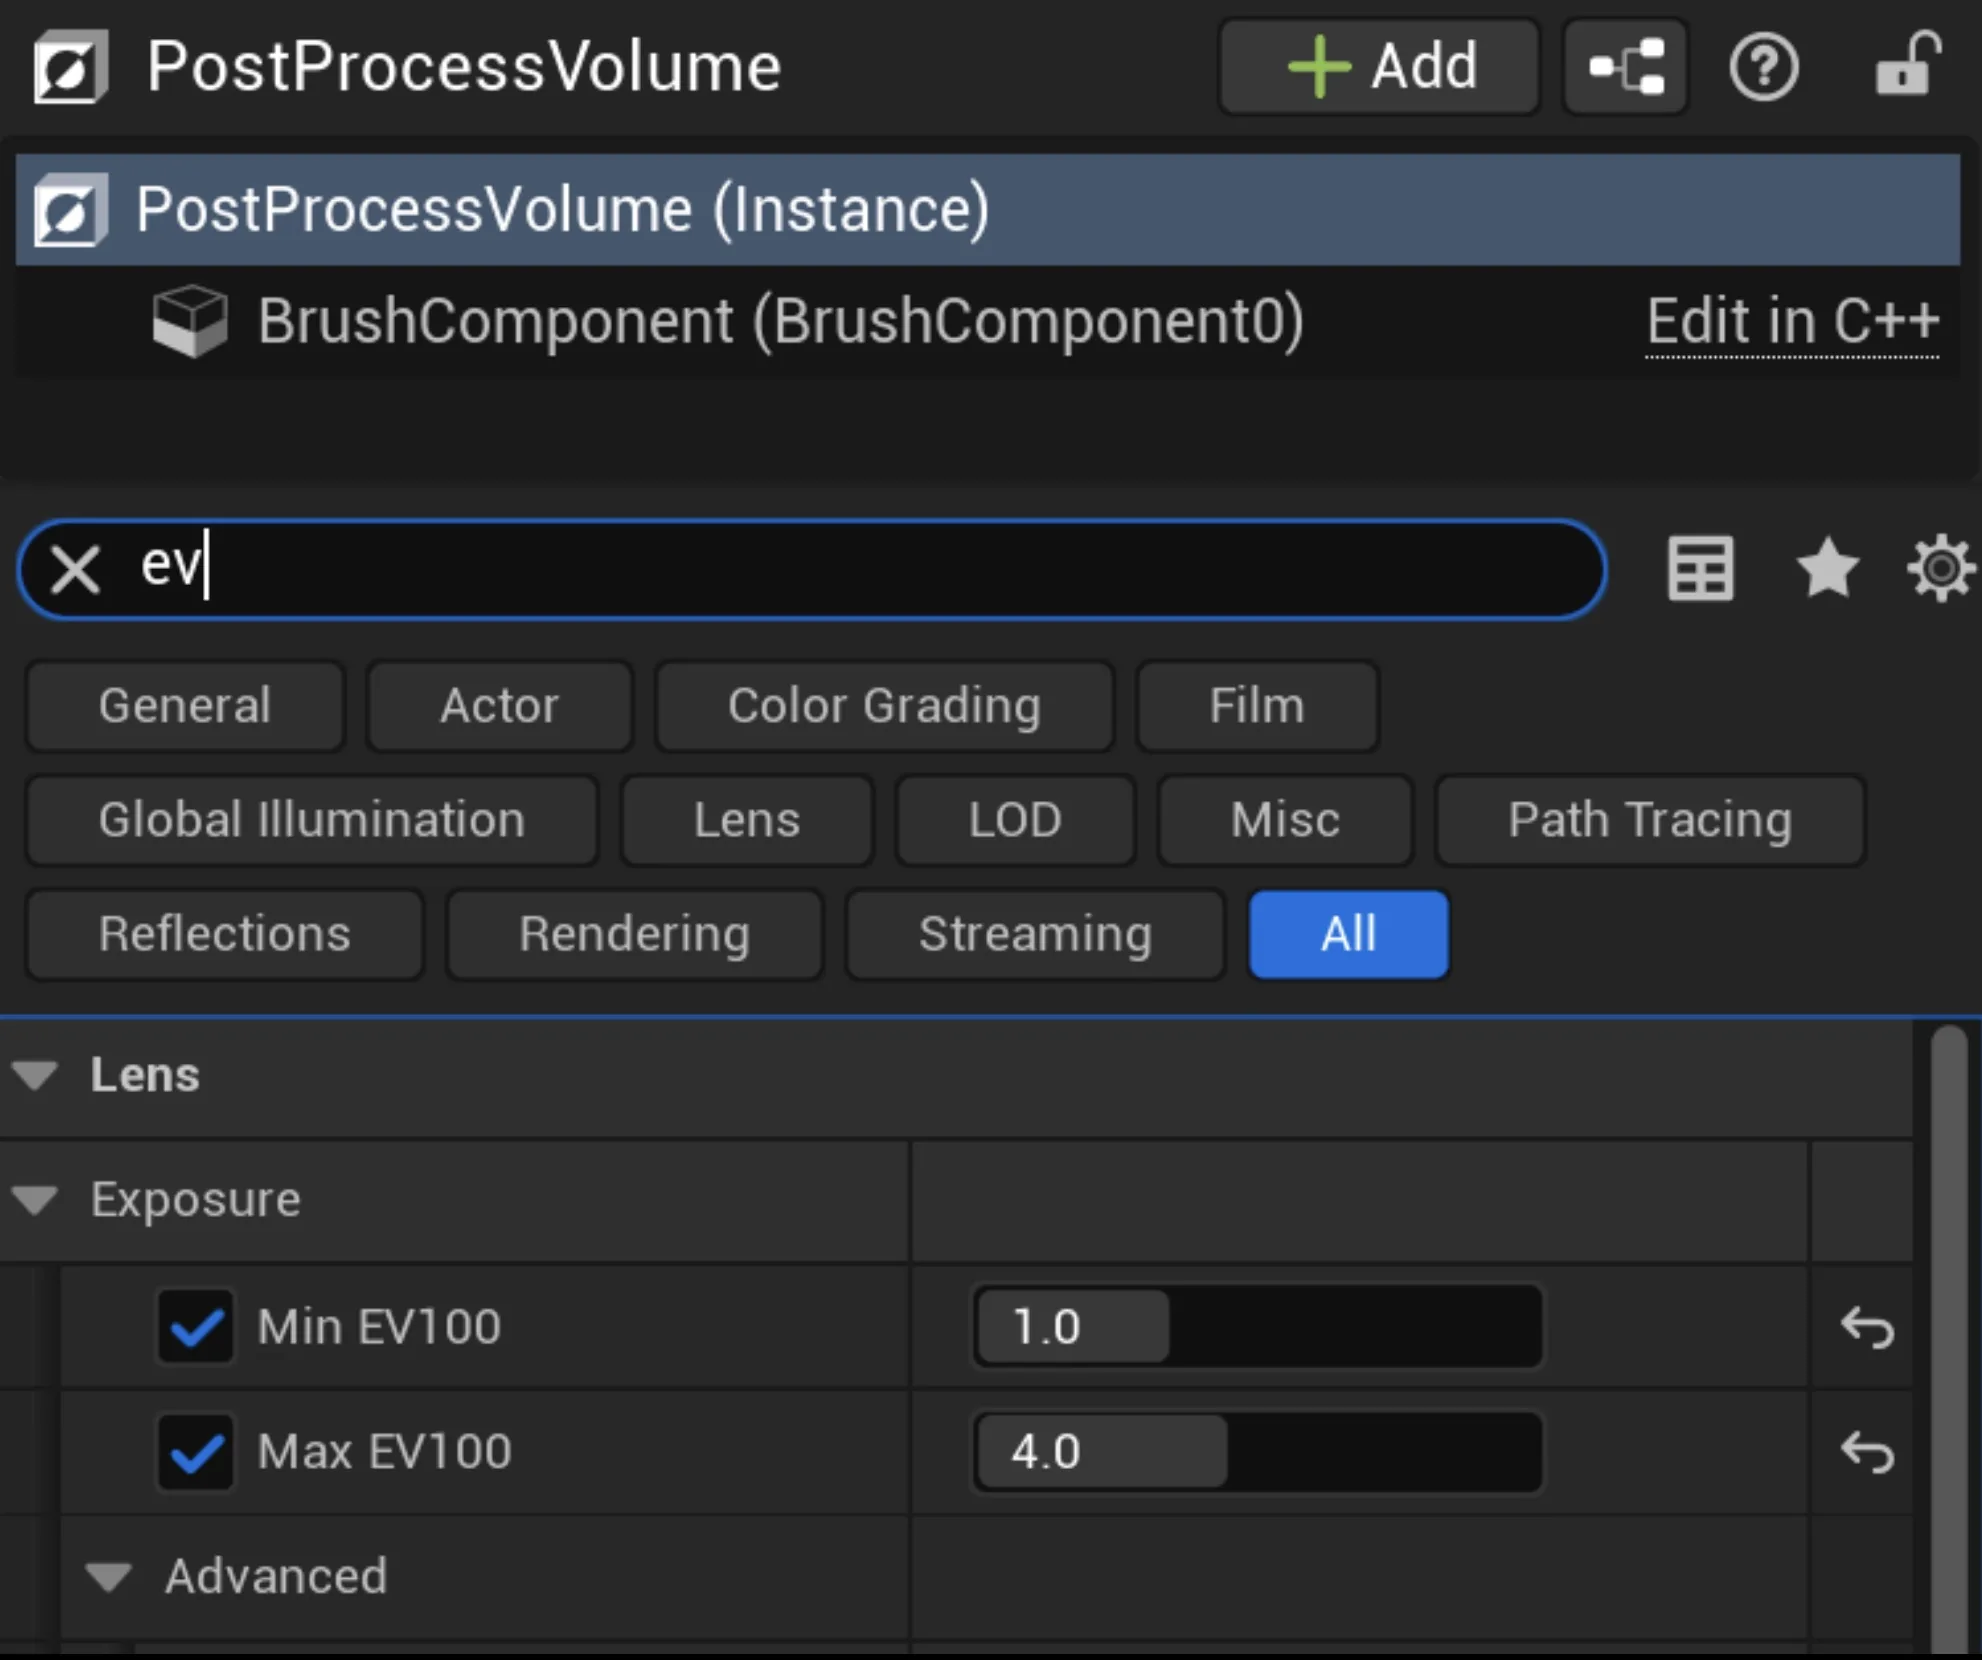
Task: Click the Add component button
Action: tap(1379, 67)
